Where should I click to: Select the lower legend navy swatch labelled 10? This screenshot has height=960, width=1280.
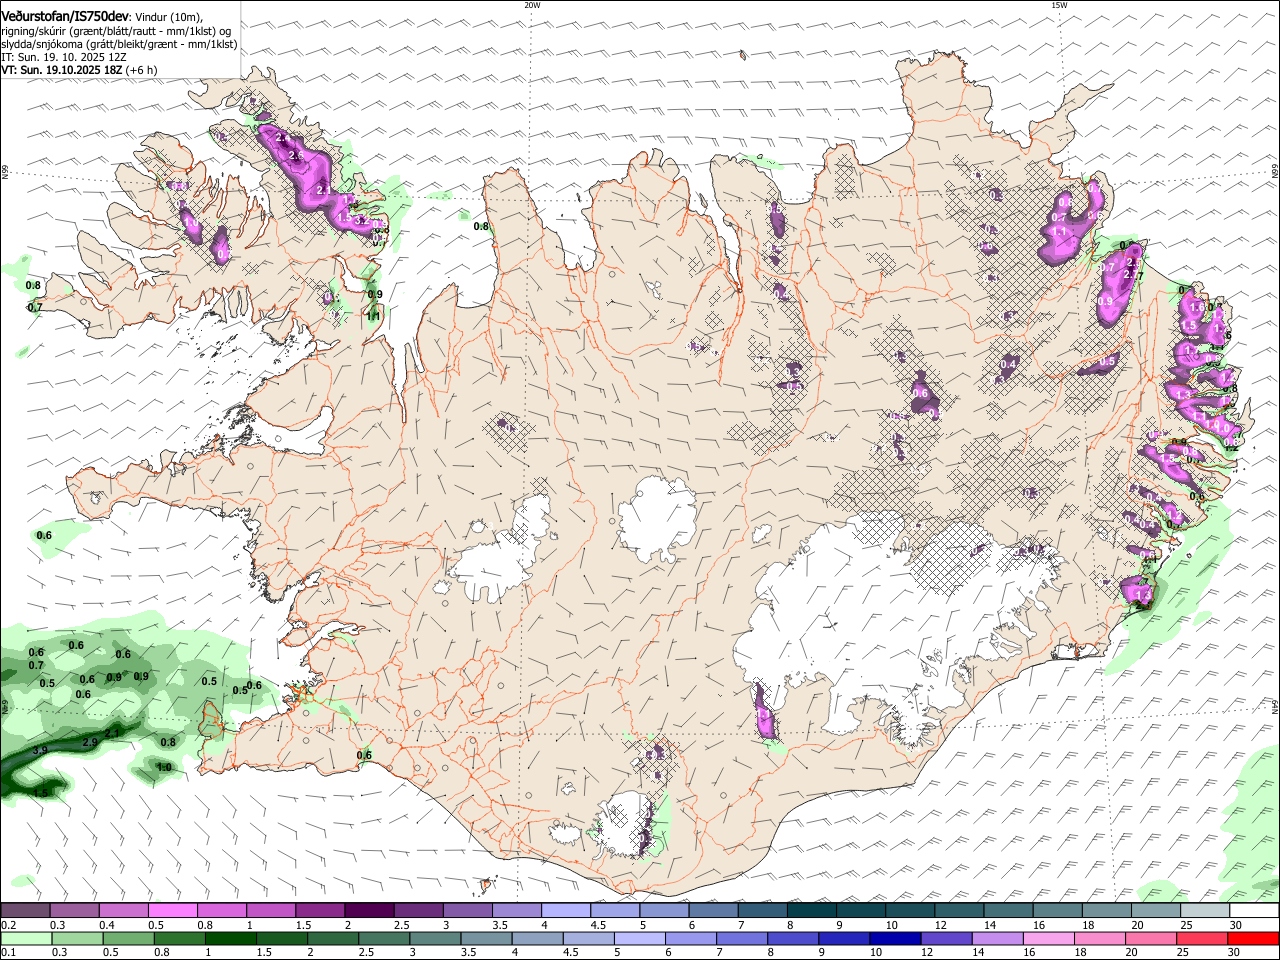tap(895, 939)
